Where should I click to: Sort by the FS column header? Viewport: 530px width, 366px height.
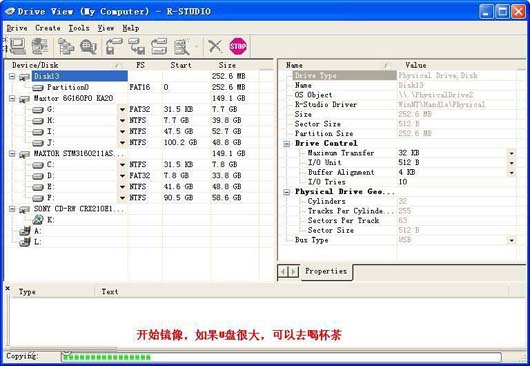(x=144, y=65)
